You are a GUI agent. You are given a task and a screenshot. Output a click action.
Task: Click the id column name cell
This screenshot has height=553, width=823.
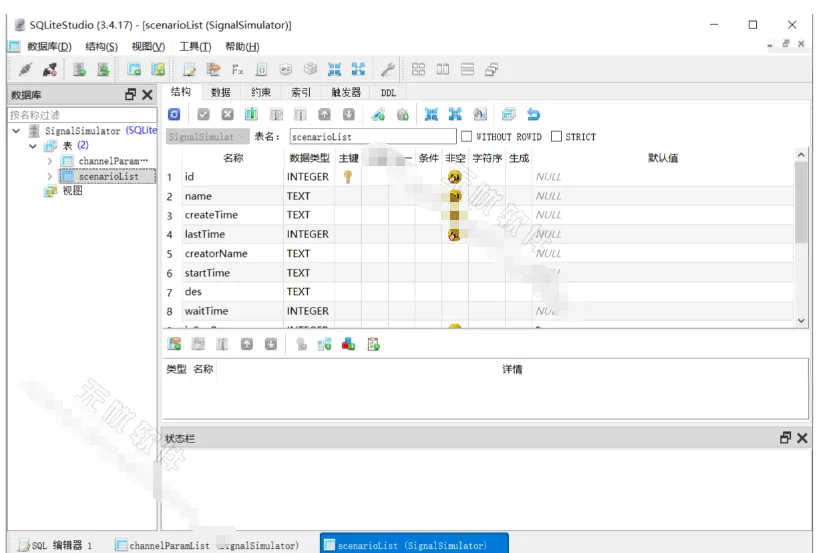pos(232,177)
